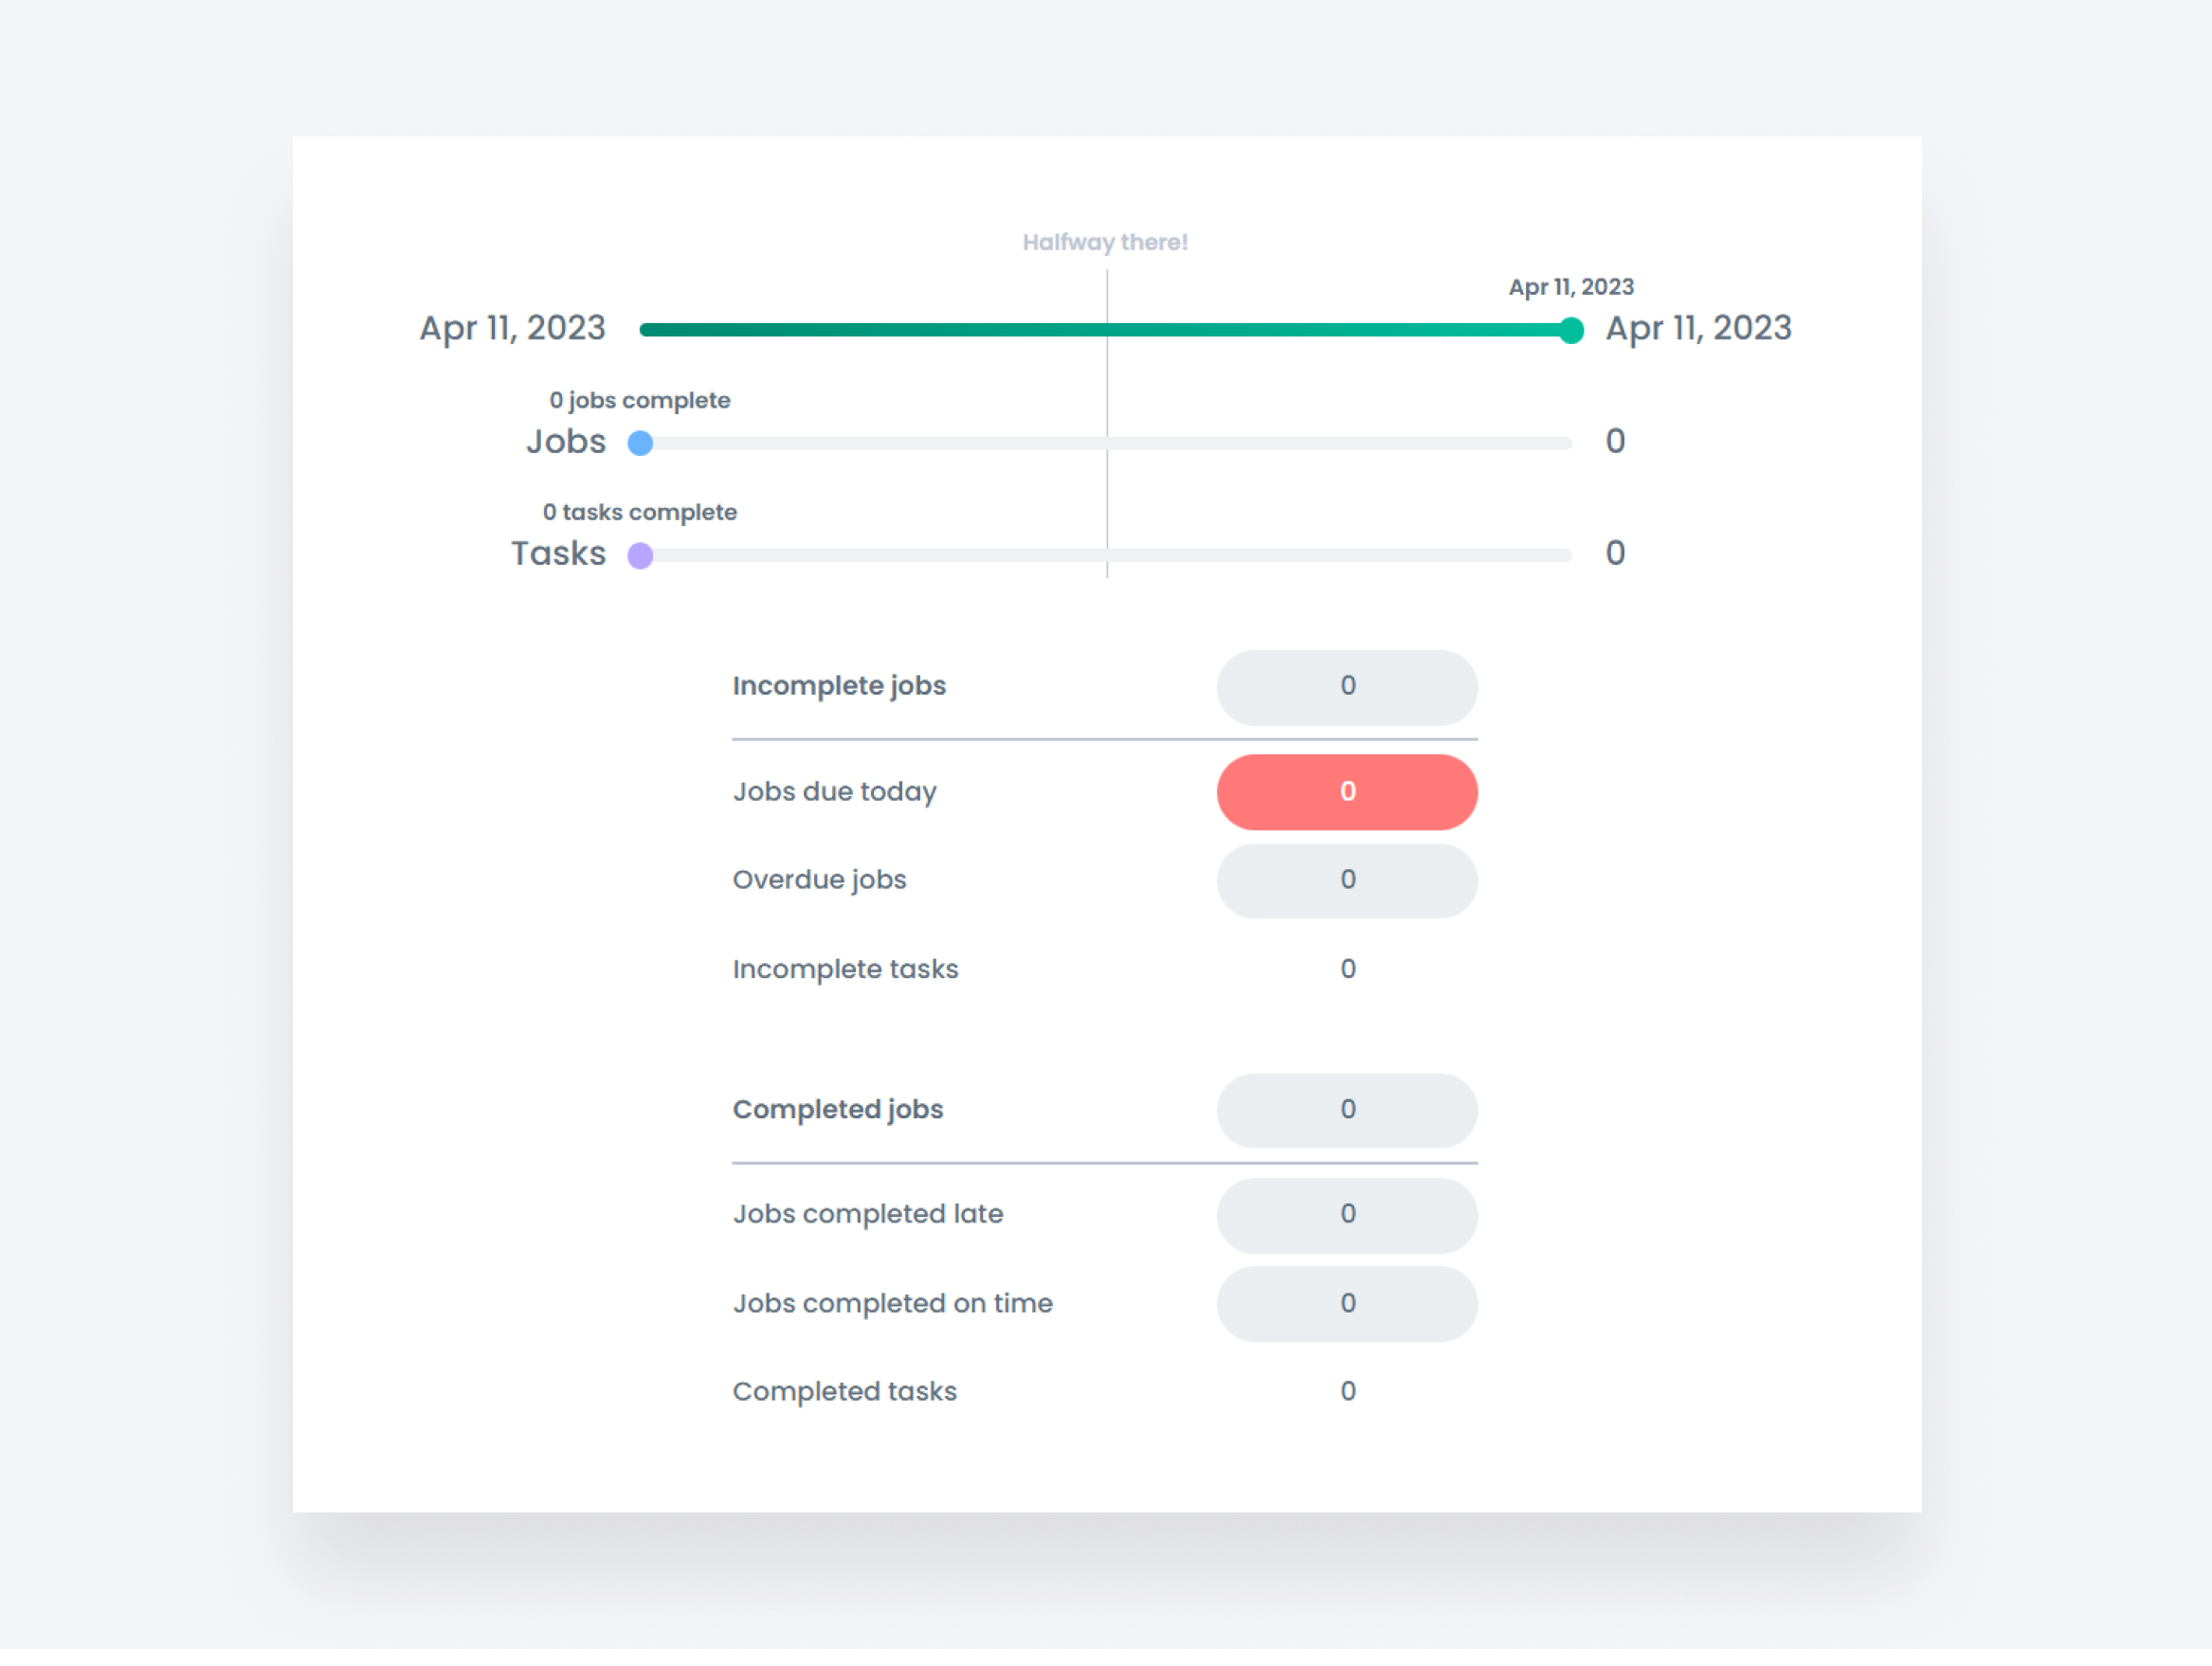The height and width of the screenshot is (1666, 2212).
Task: Click the Completed jobs count badge
Action: point(1347,1110)
